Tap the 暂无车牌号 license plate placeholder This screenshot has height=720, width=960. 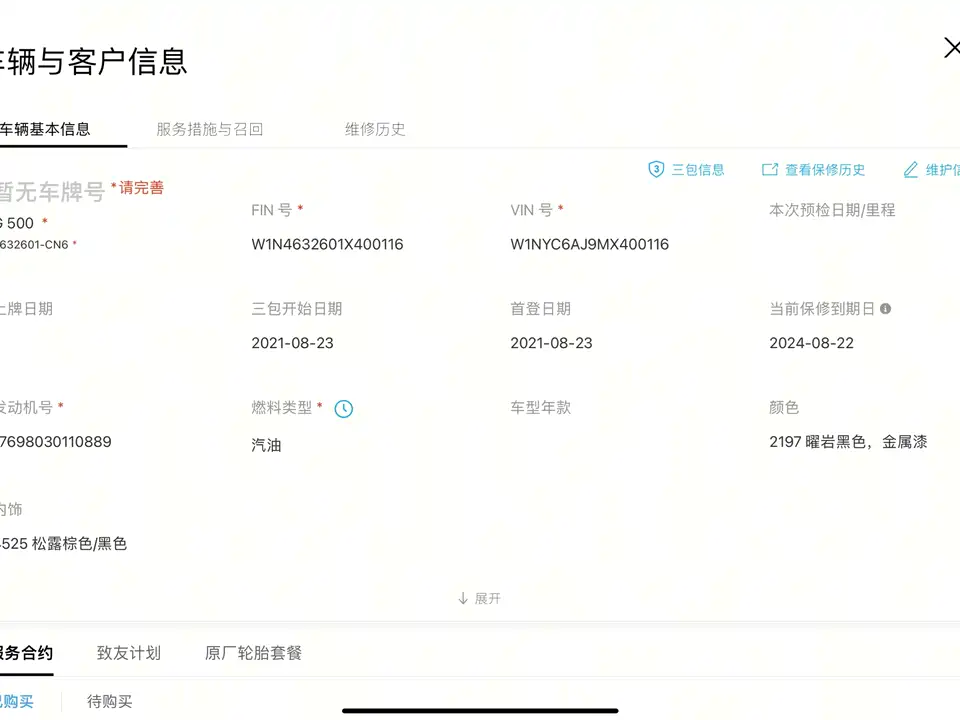tap(50, 192)
